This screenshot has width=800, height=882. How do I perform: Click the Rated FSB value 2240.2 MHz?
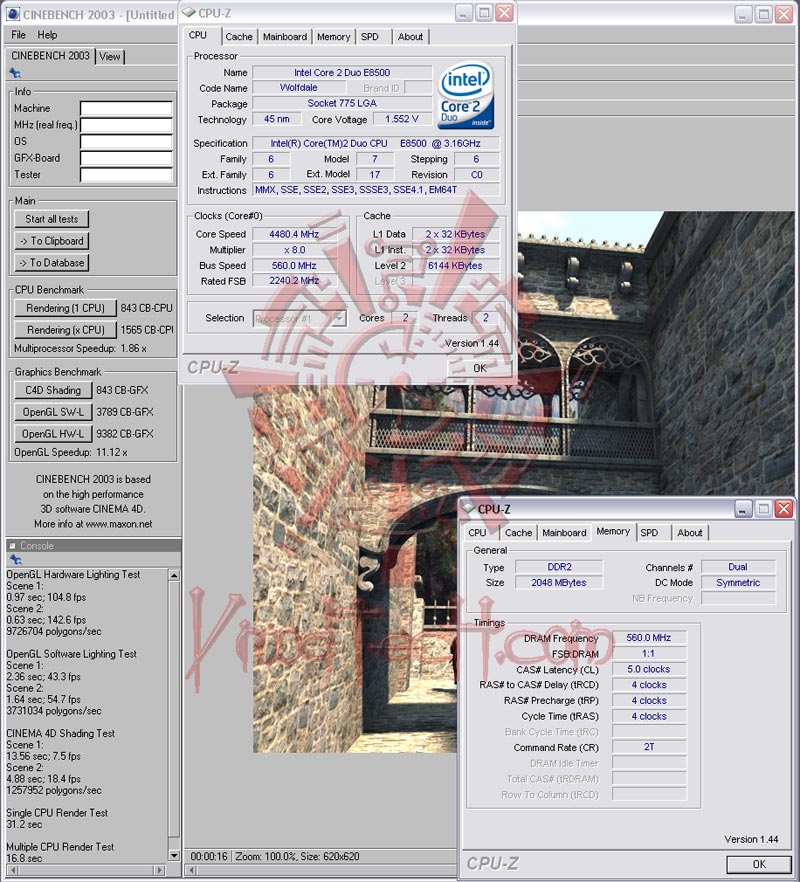[294, 281]
